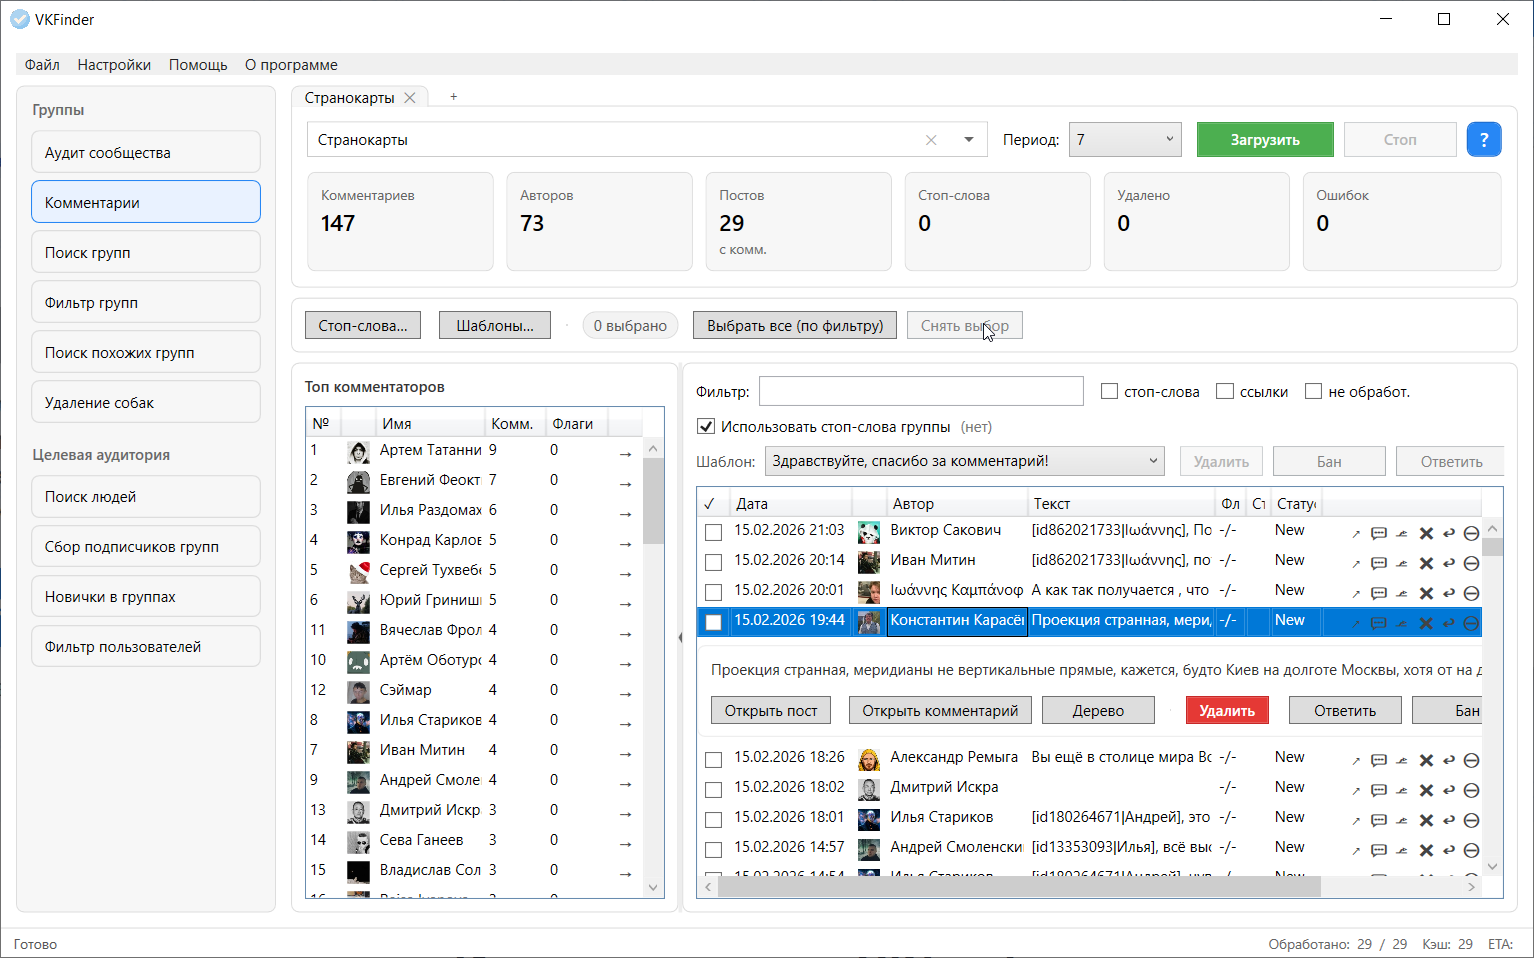This screenshot has width=1534, height=958.
Task: Click the delete X icon in Виктор Сакович's row
Action: [x=1426, y=533]
